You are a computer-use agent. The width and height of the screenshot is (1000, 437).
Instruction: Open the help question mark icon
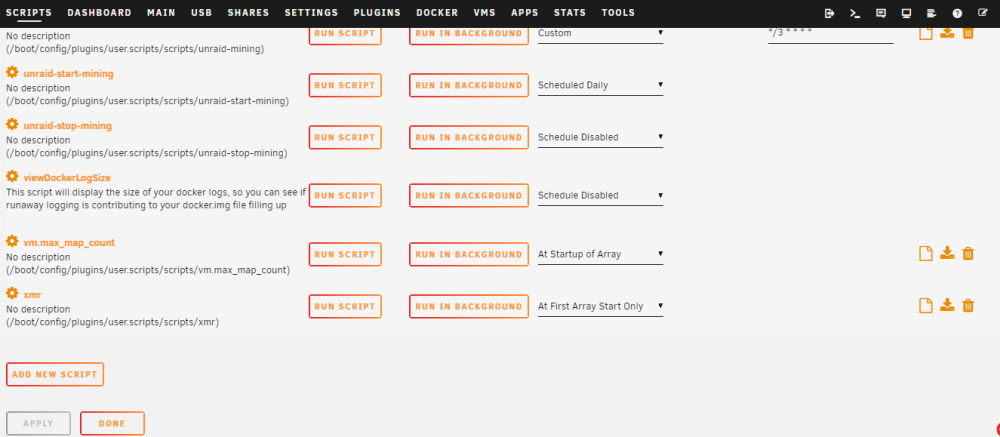coord(957,13)
